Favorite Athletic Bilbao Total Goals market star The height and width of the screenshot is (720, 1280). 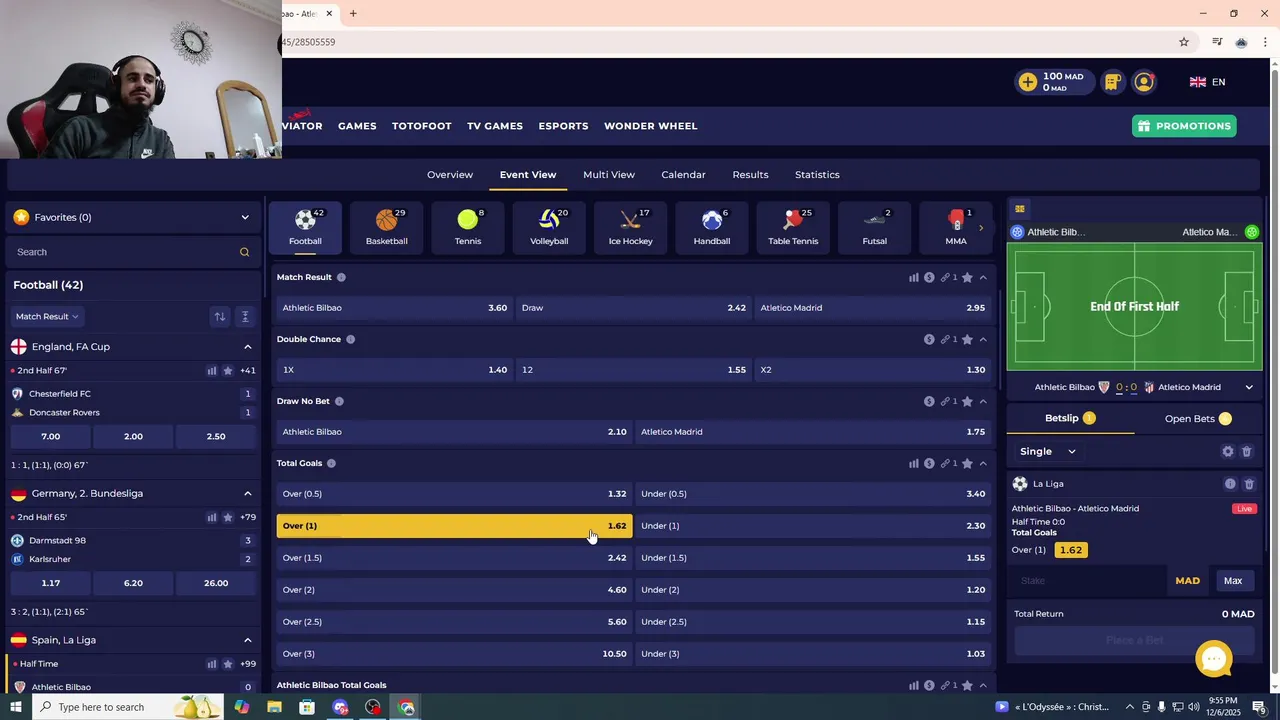click(967, 685)
